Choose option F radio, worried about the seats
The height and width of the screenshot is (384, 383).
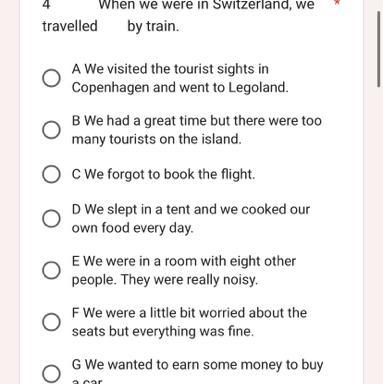51,322
